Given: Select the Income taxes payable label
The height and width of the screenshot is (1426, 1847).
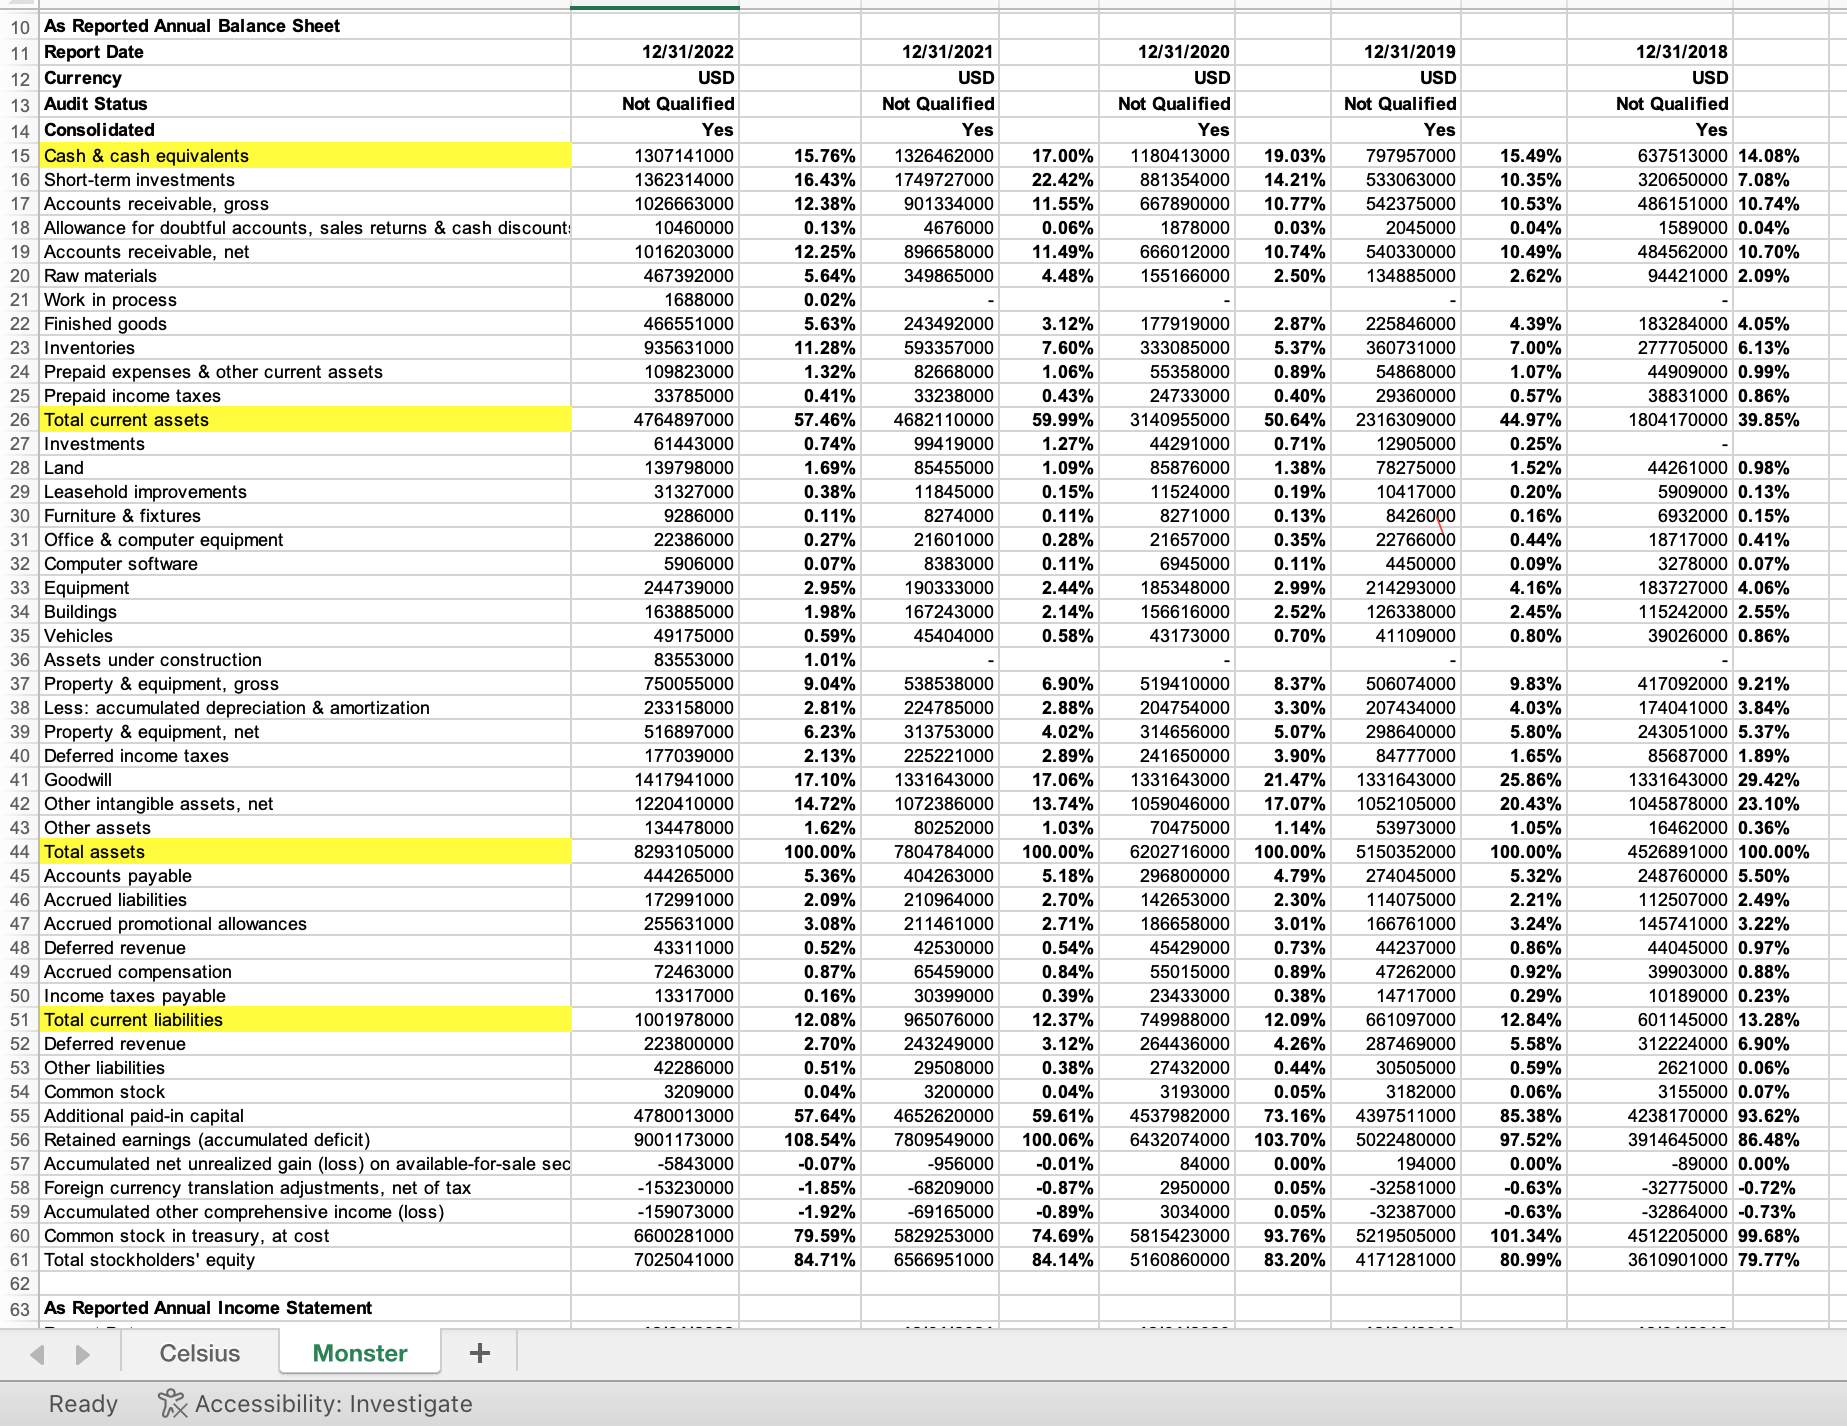Looking at the screenshot, I should point(306,996).
